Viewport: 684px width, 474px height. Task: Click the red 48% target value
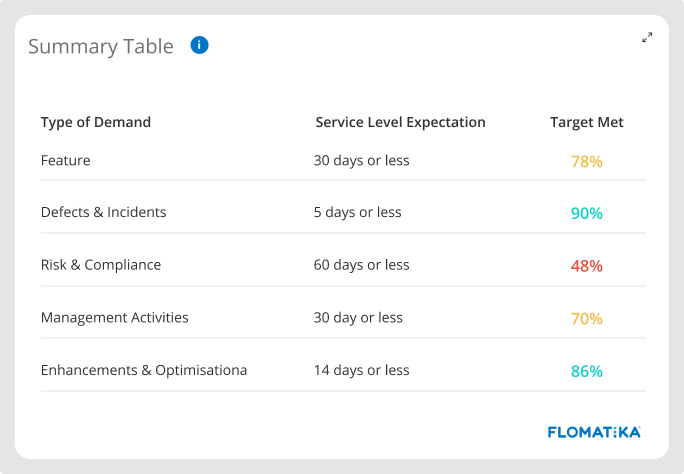[586, 266]
